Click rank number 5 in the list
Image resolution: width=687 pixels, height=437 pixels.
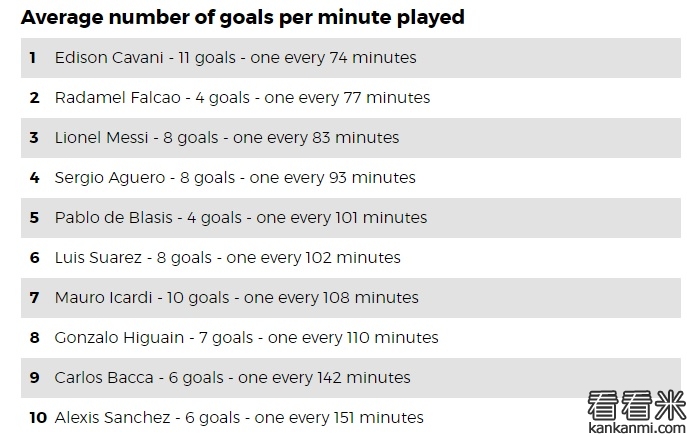pos(34,218)
